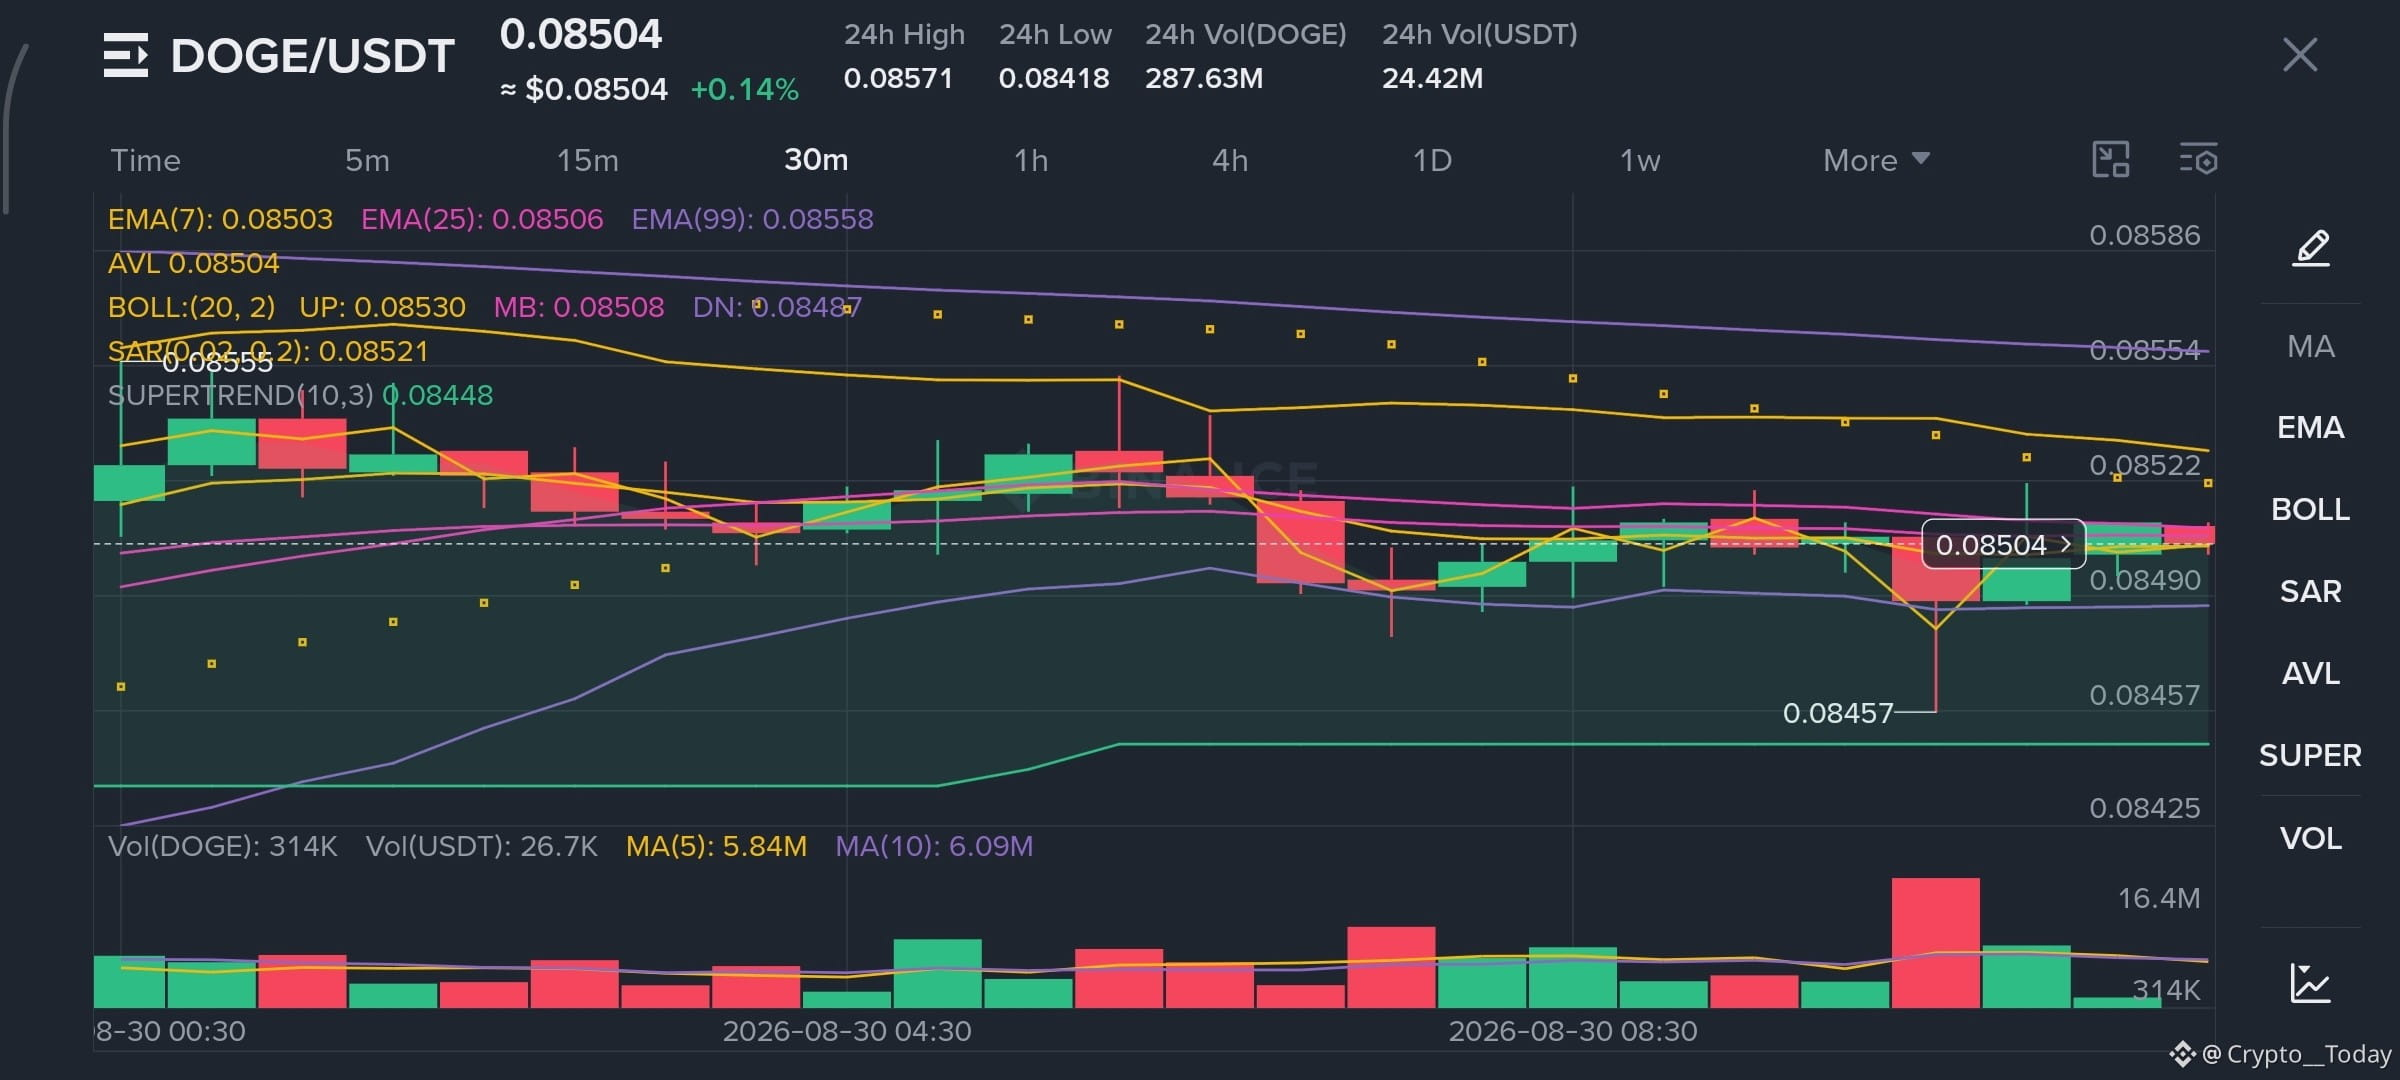Click the large 0.08504 header price
This screenshot has height=1080, width=2400.
pyautogui.click(x=581, y=35)
